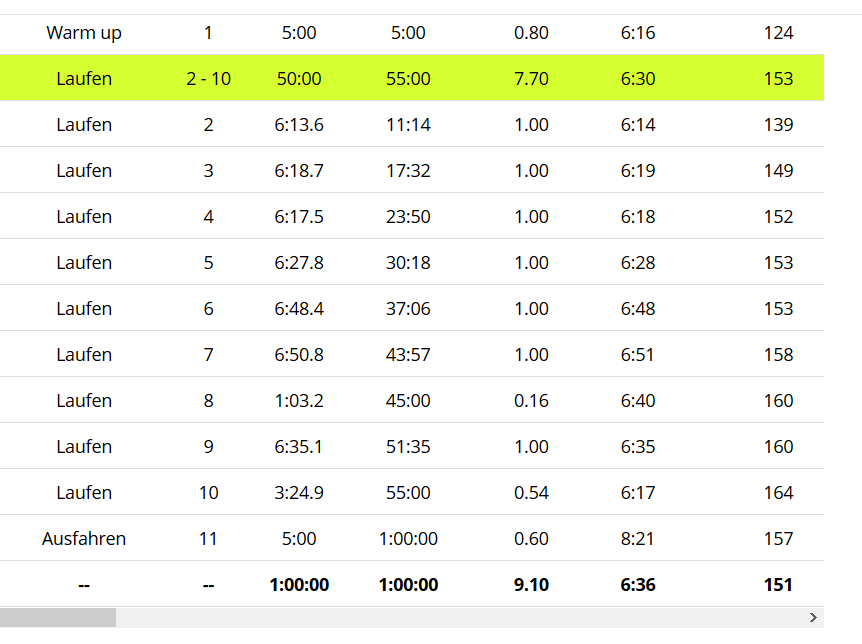Click the 6:48.4 lap time cell
Image resolution: width=862 pixels, height=644 pixels.
299,309
